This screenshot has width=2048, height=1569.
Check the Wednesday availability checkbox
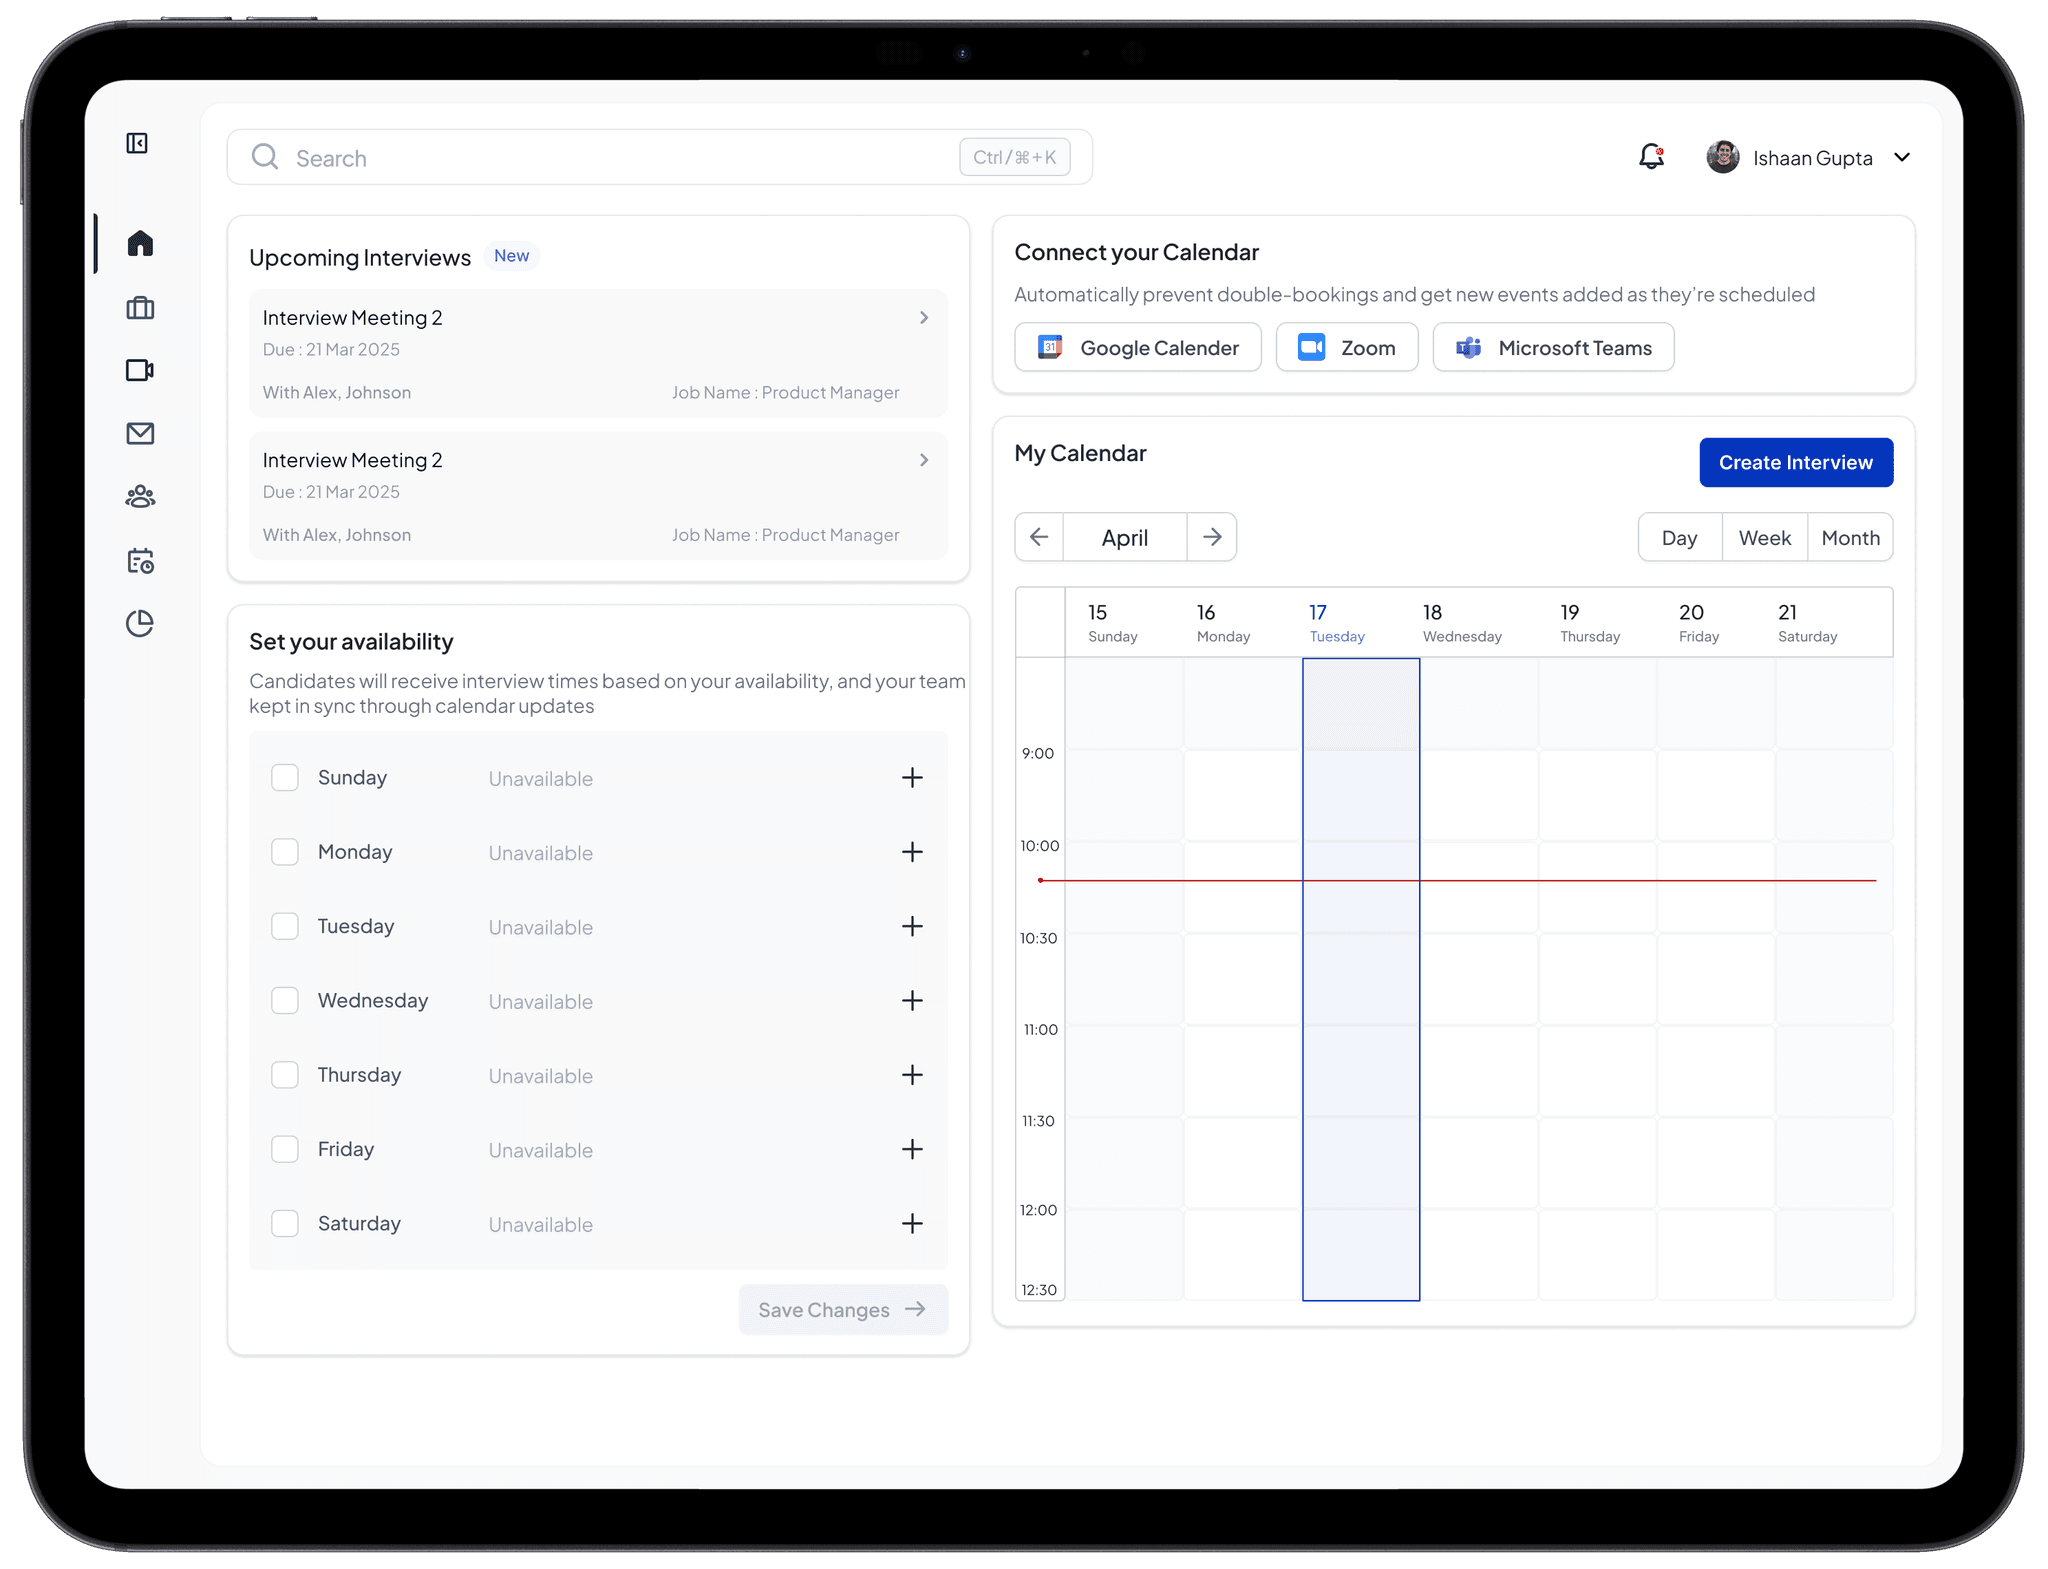[x=285, y=1001]
